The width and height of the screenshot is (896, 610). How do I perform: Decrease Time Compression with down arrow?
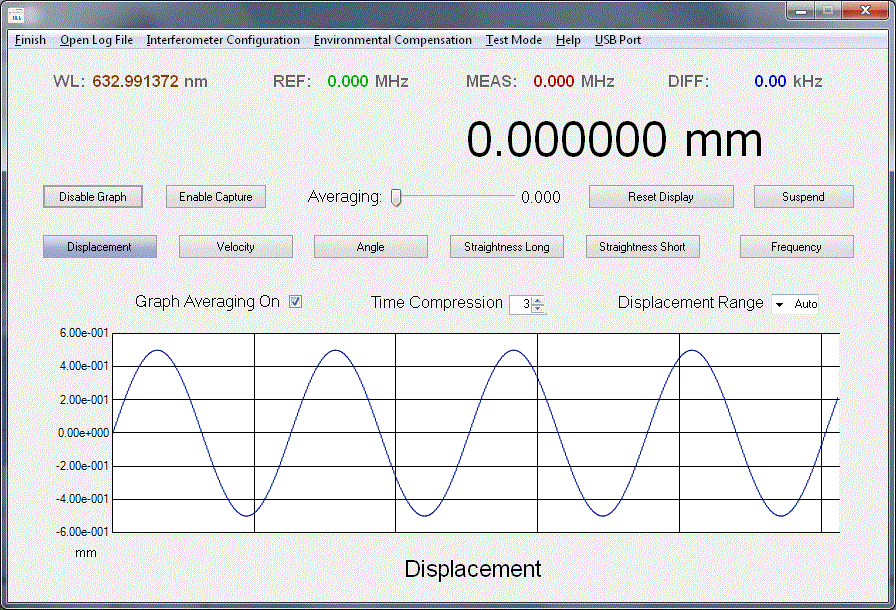click(538, 308)
